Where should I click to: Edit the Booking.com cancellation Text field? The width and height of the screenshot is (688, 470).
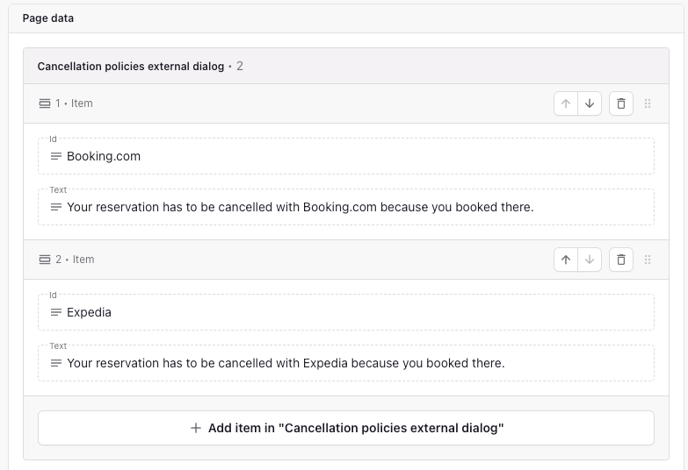point(350,207)
